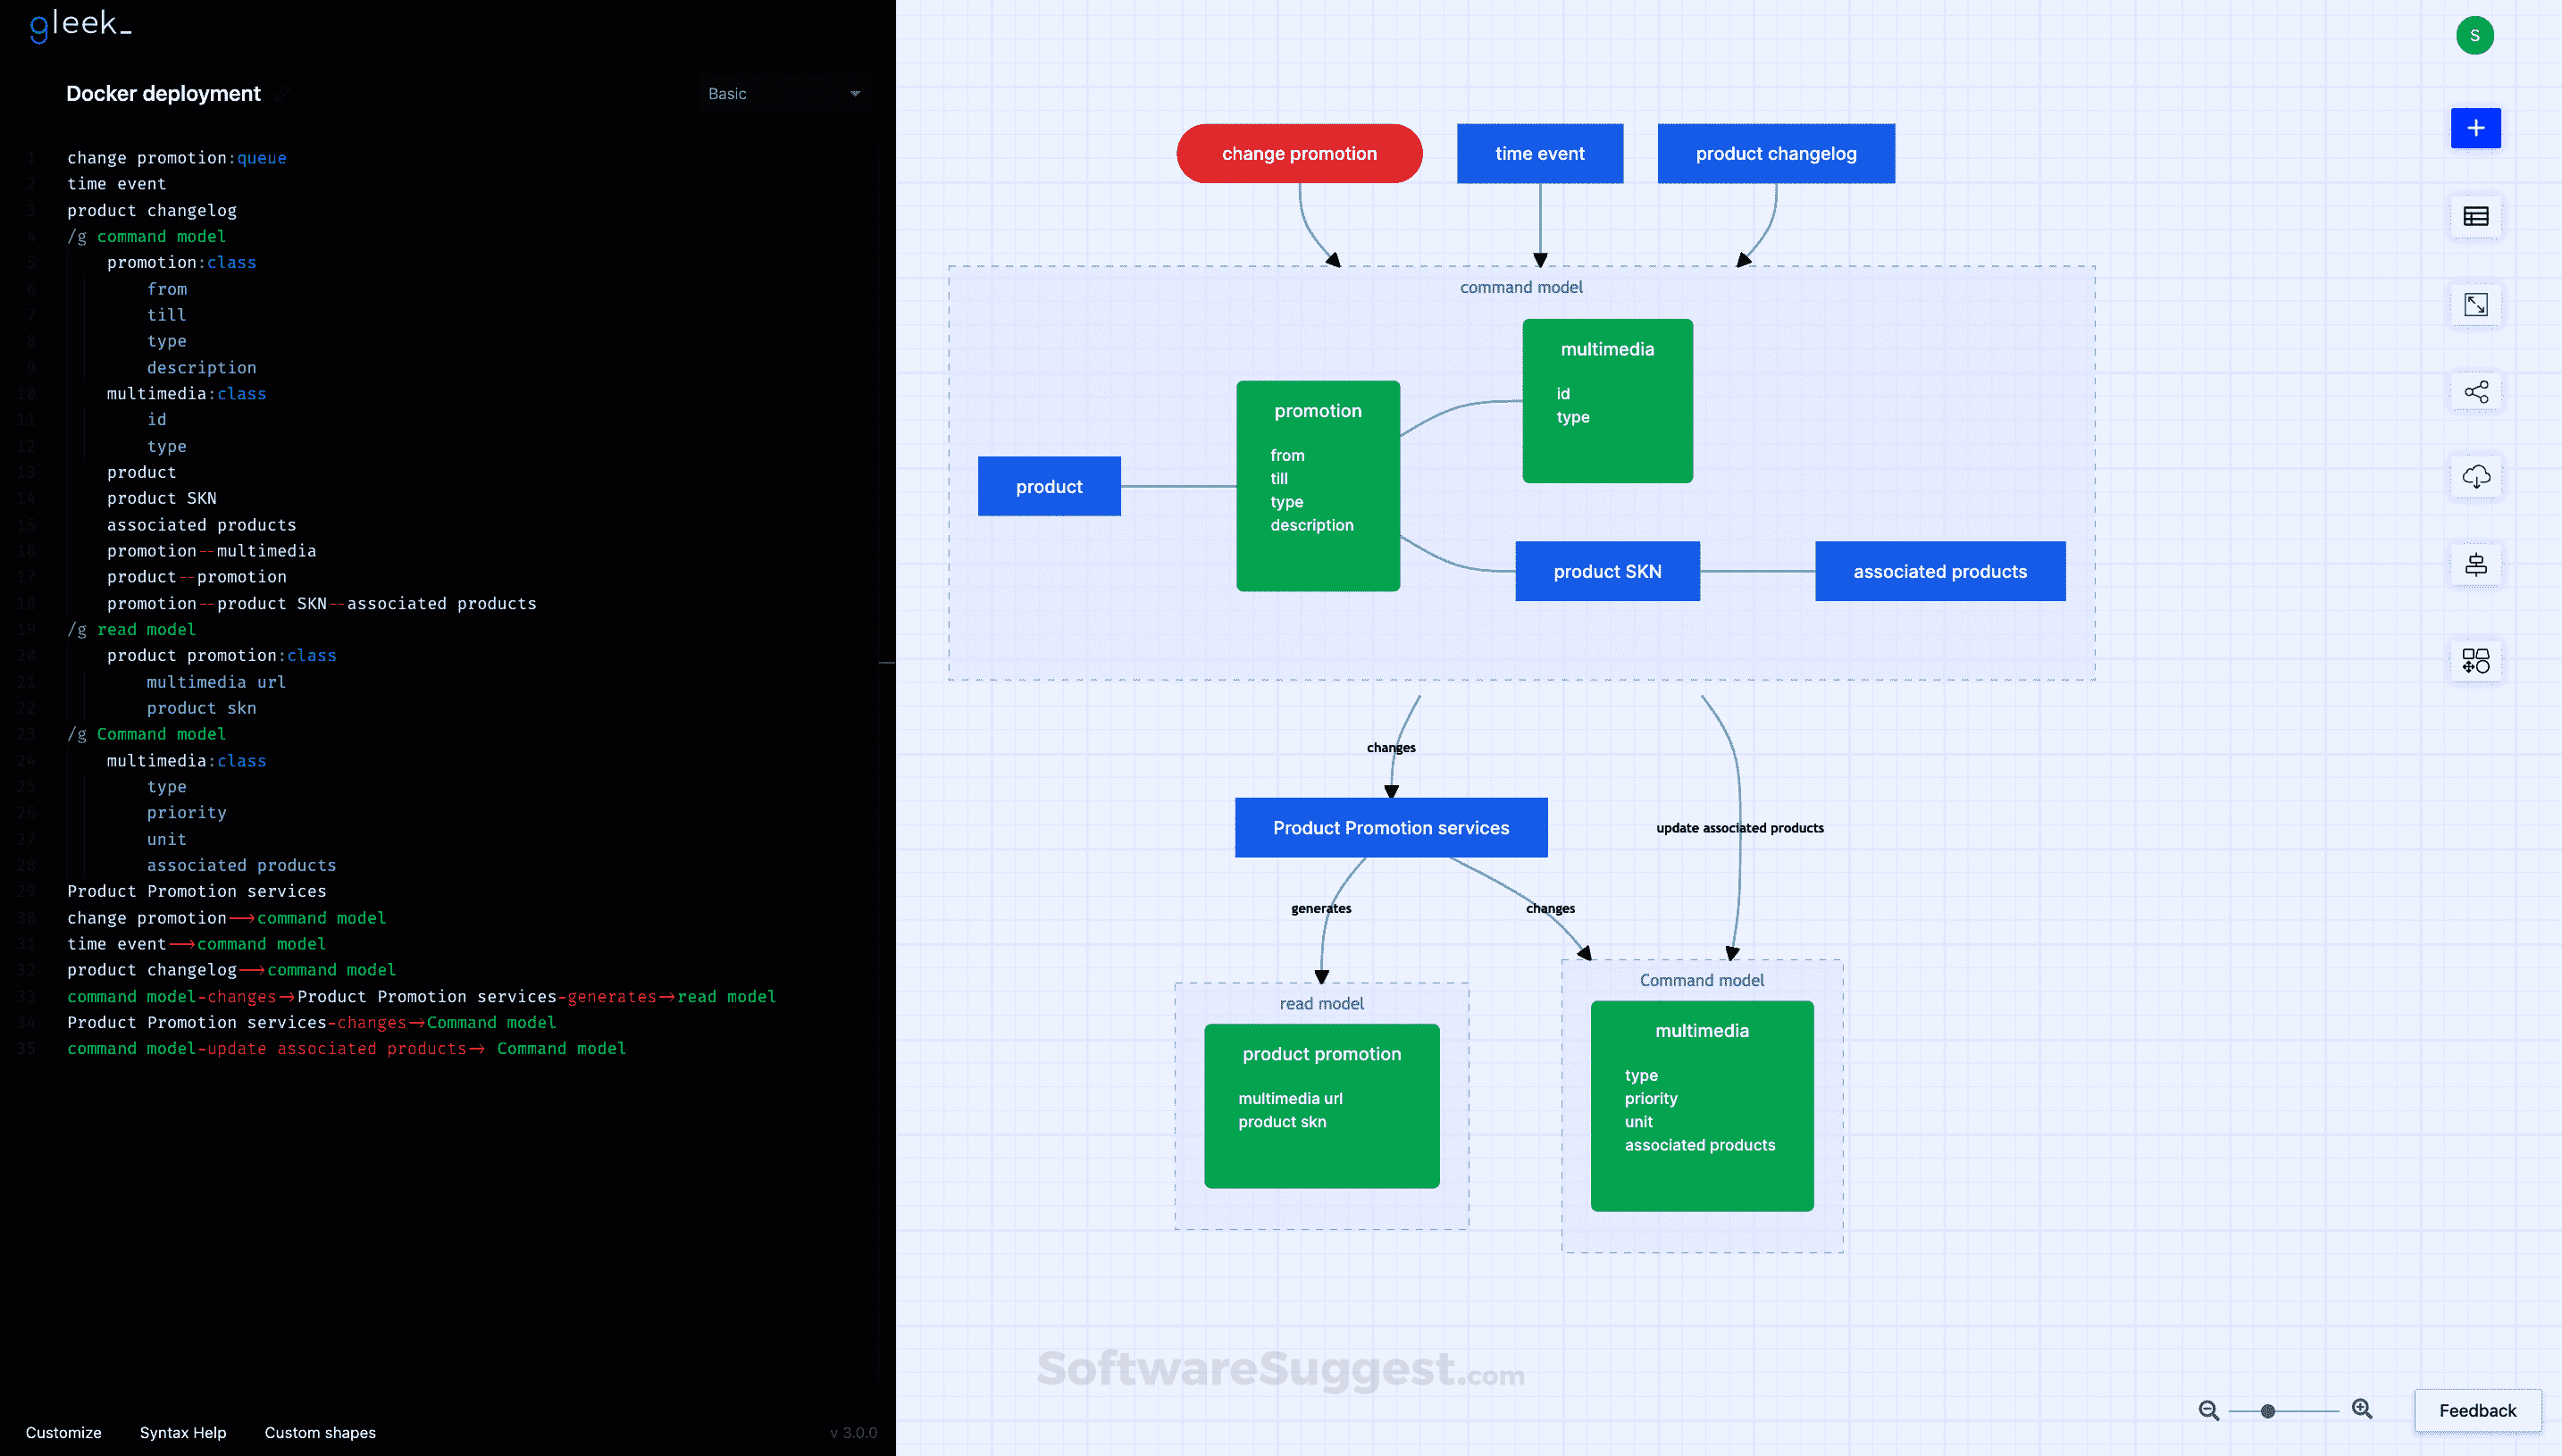The height and width of the screenshot is (1456, 2562).
Task: Click the align center layout icon
Action: pyautogui.click(x=2475, y=565)
